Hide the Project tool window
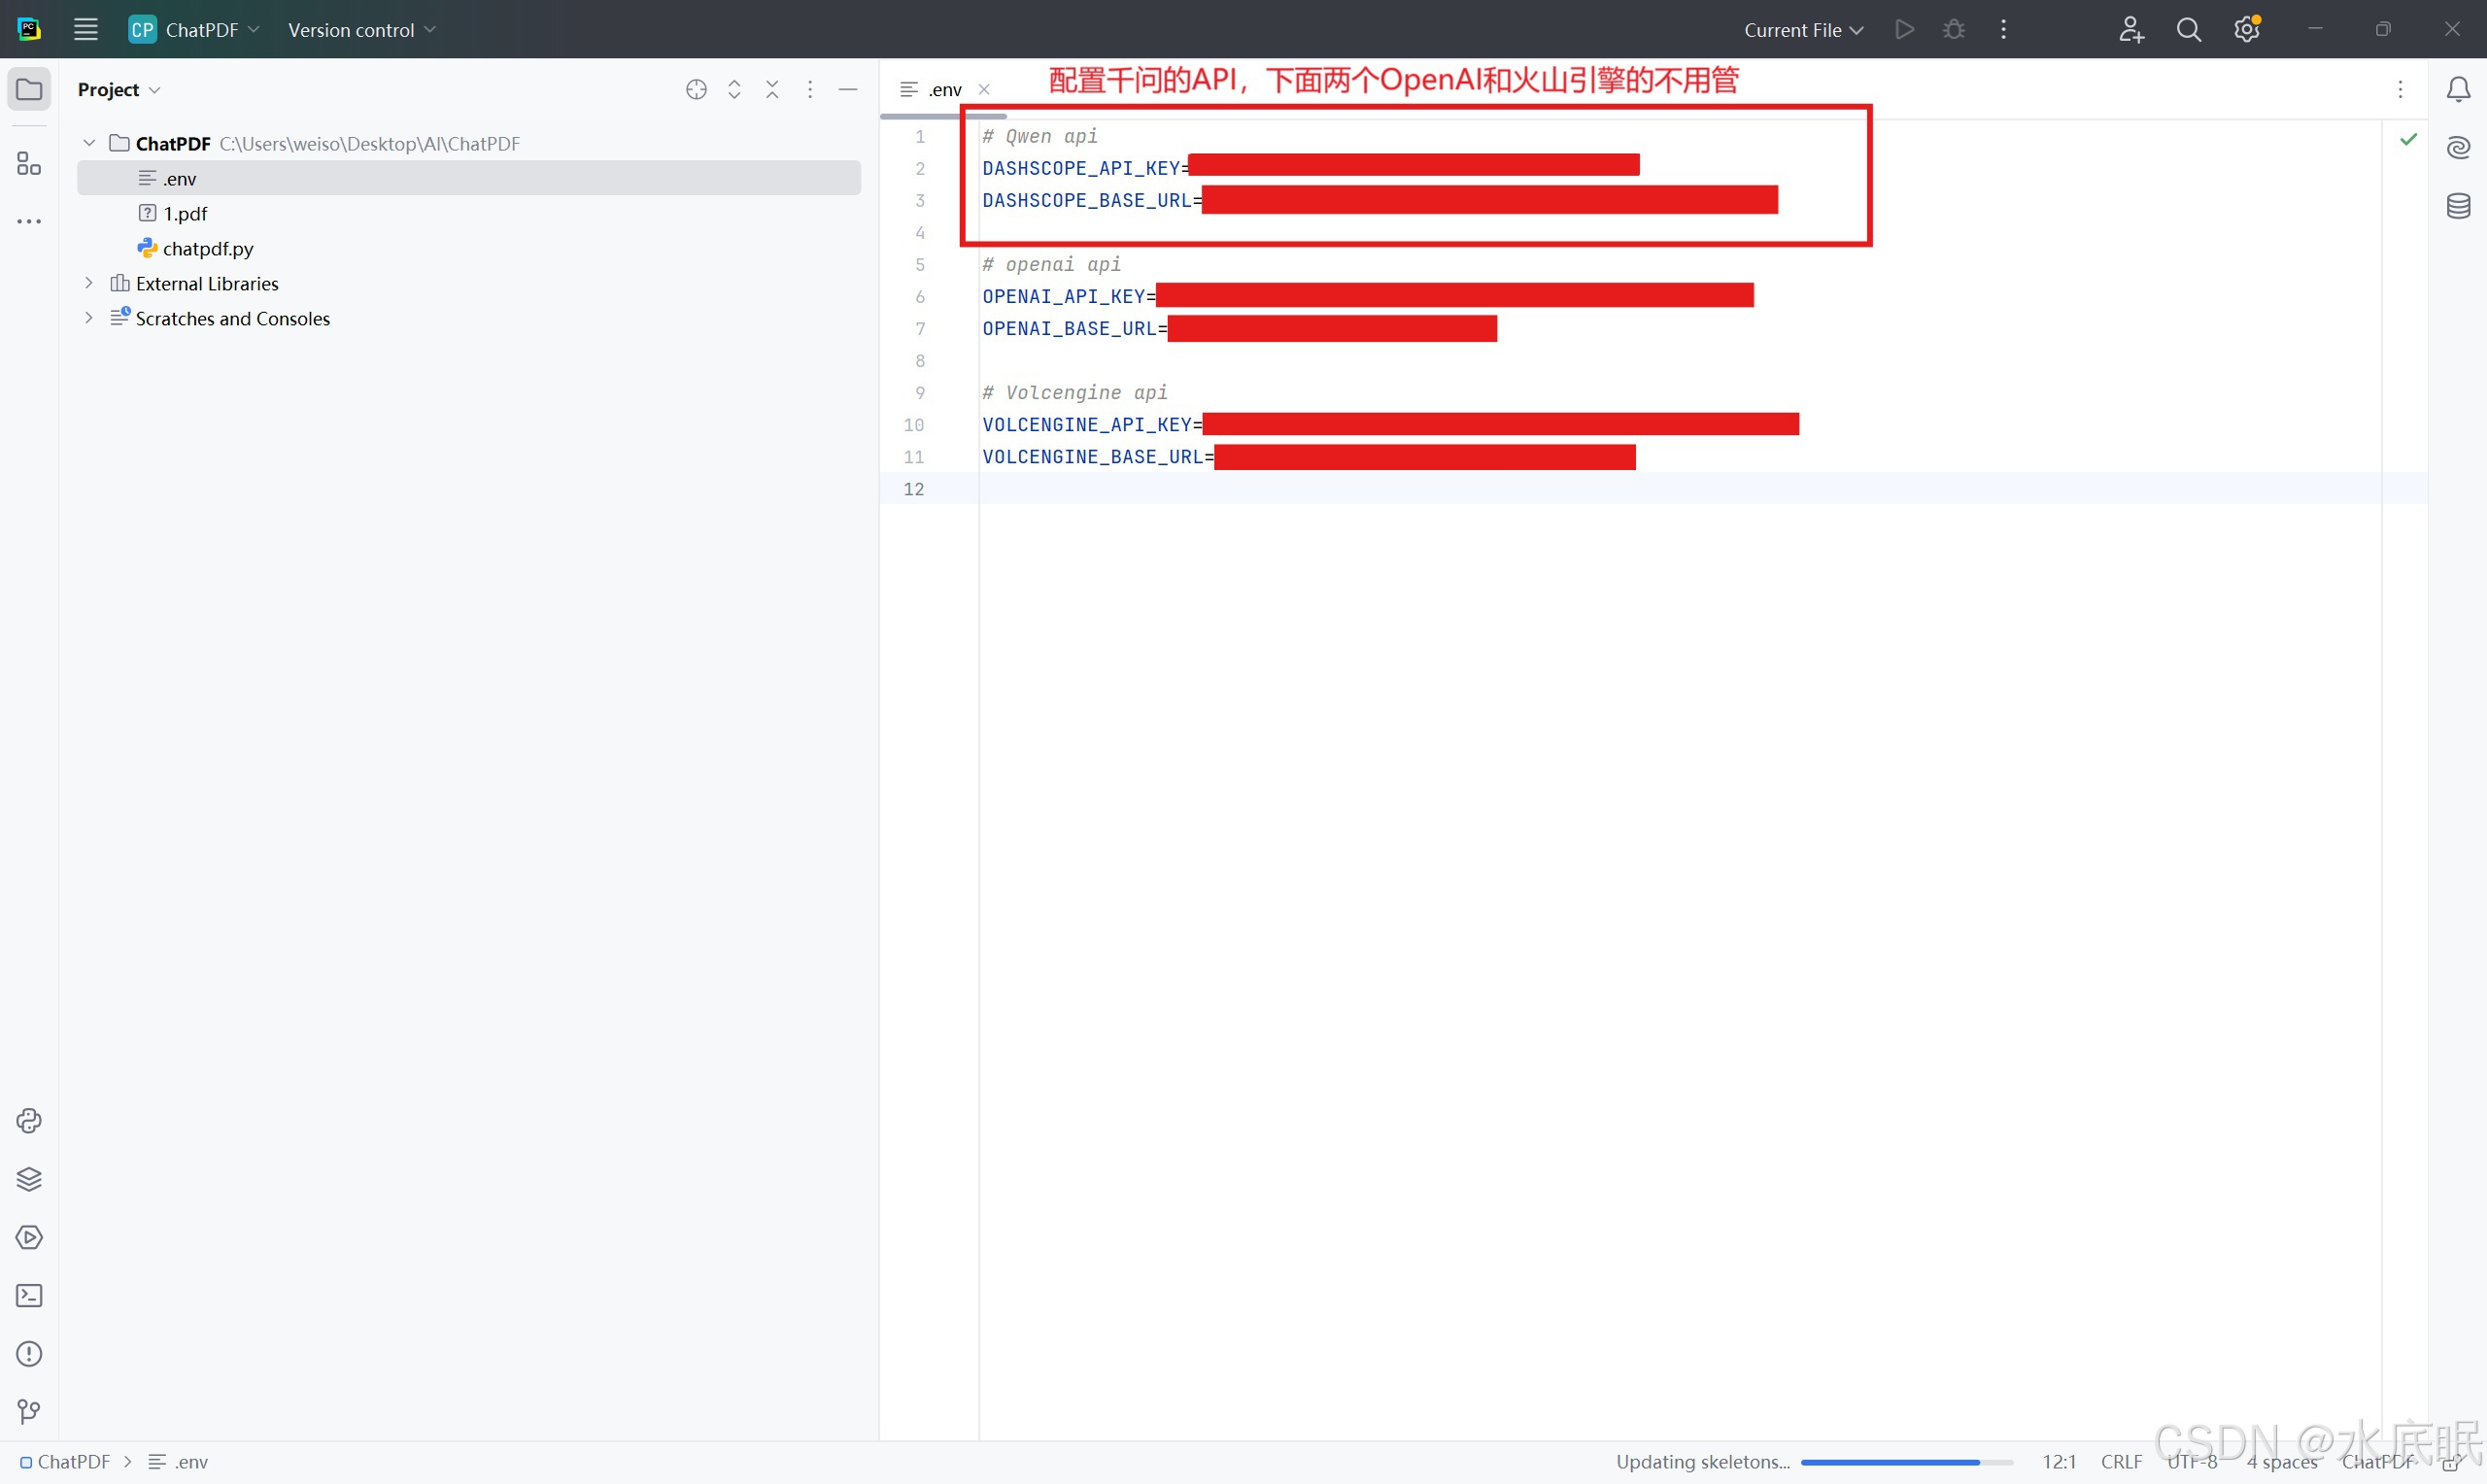 click(x=848, y=90)
